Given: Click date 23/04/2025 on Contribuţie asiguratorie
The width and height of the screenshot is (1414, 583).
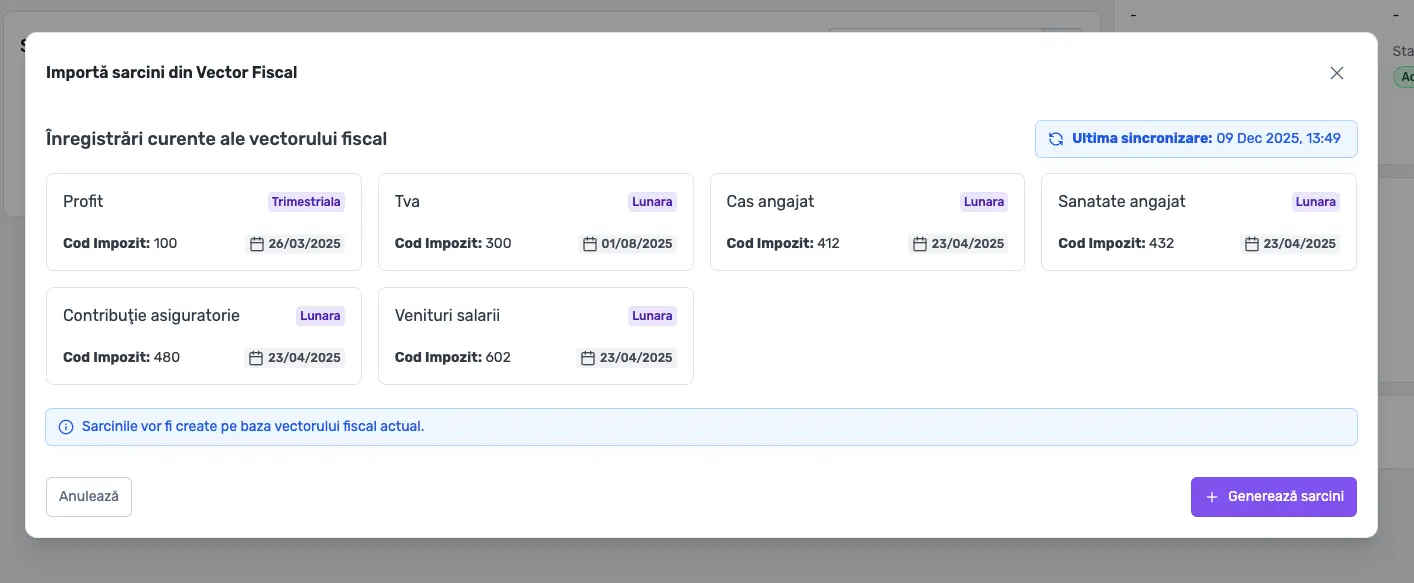Looking at the screenshot, I should tap(305, 358).
